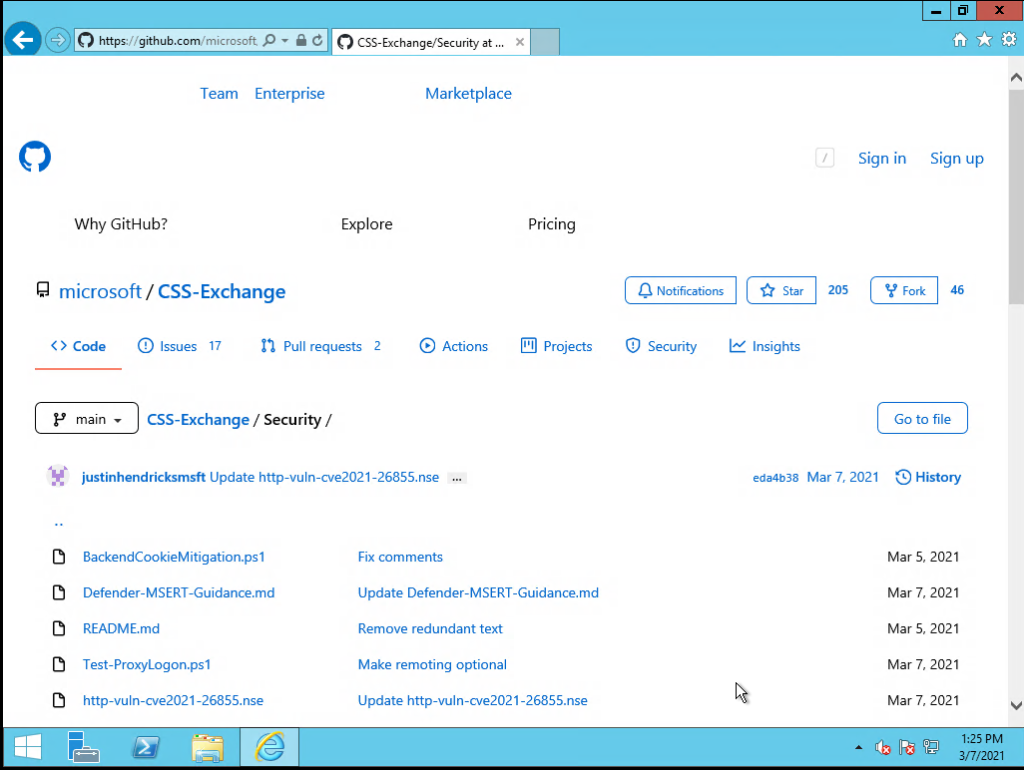Click the network tray icon
The width and height of the screenshot is (1024, 770).
coord(931,747)
